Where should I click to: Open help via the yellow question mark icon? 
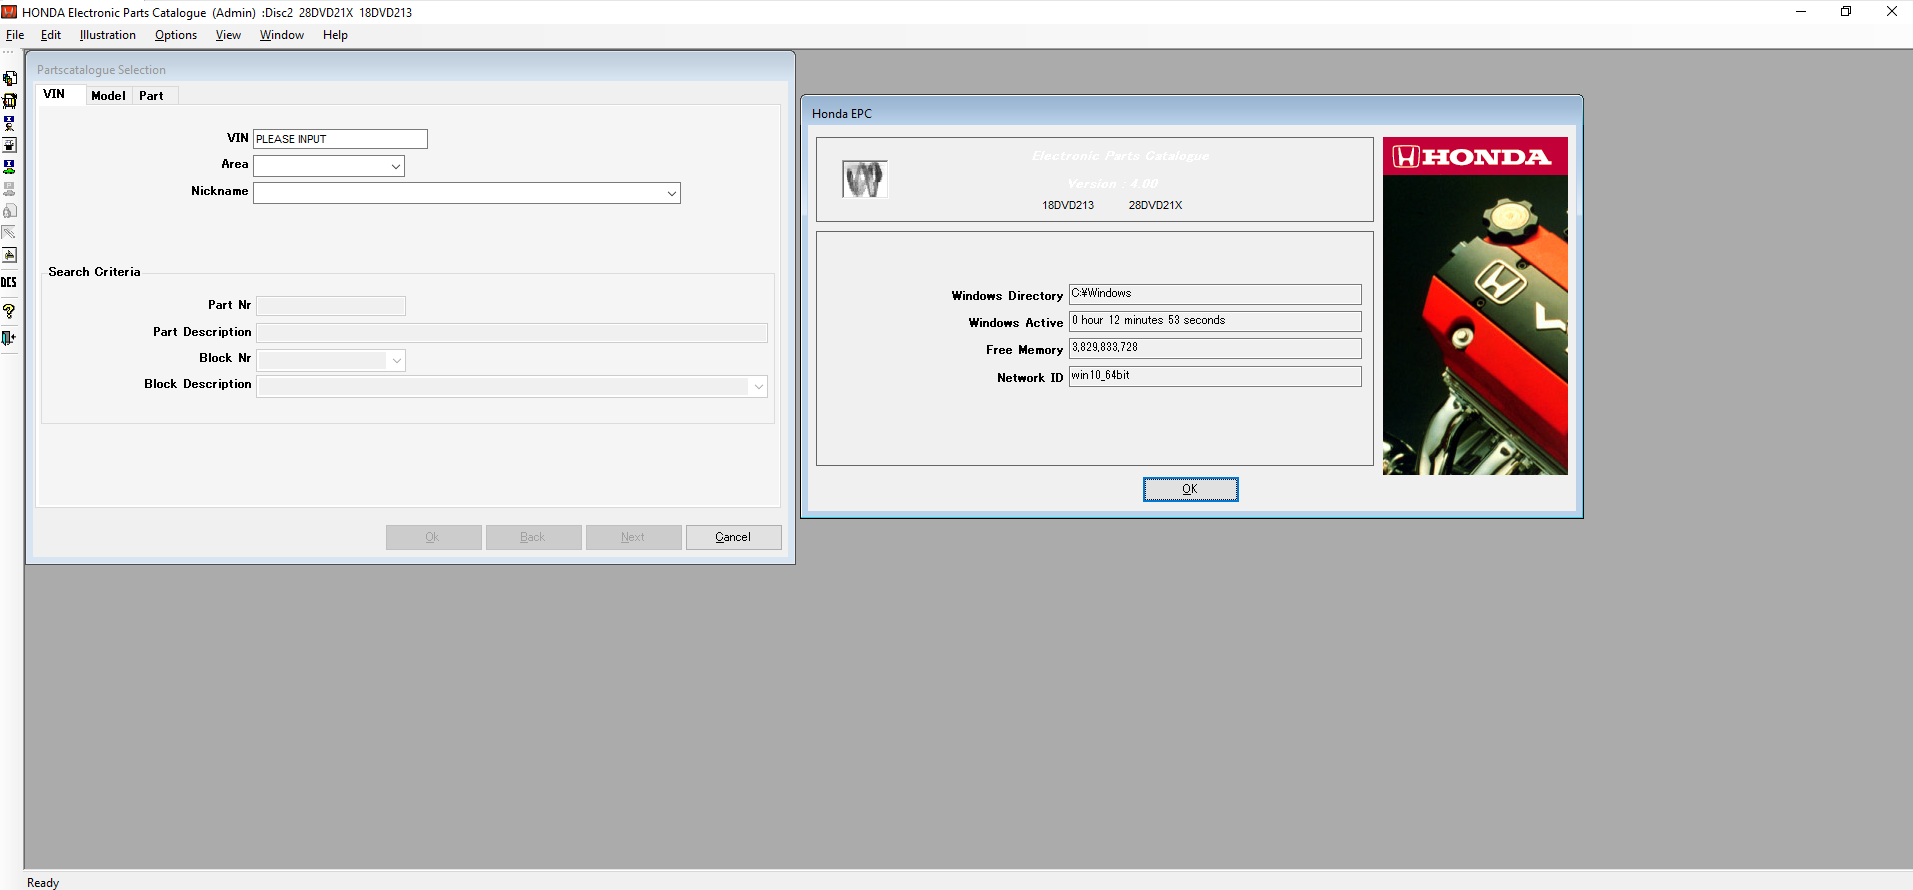10,311
